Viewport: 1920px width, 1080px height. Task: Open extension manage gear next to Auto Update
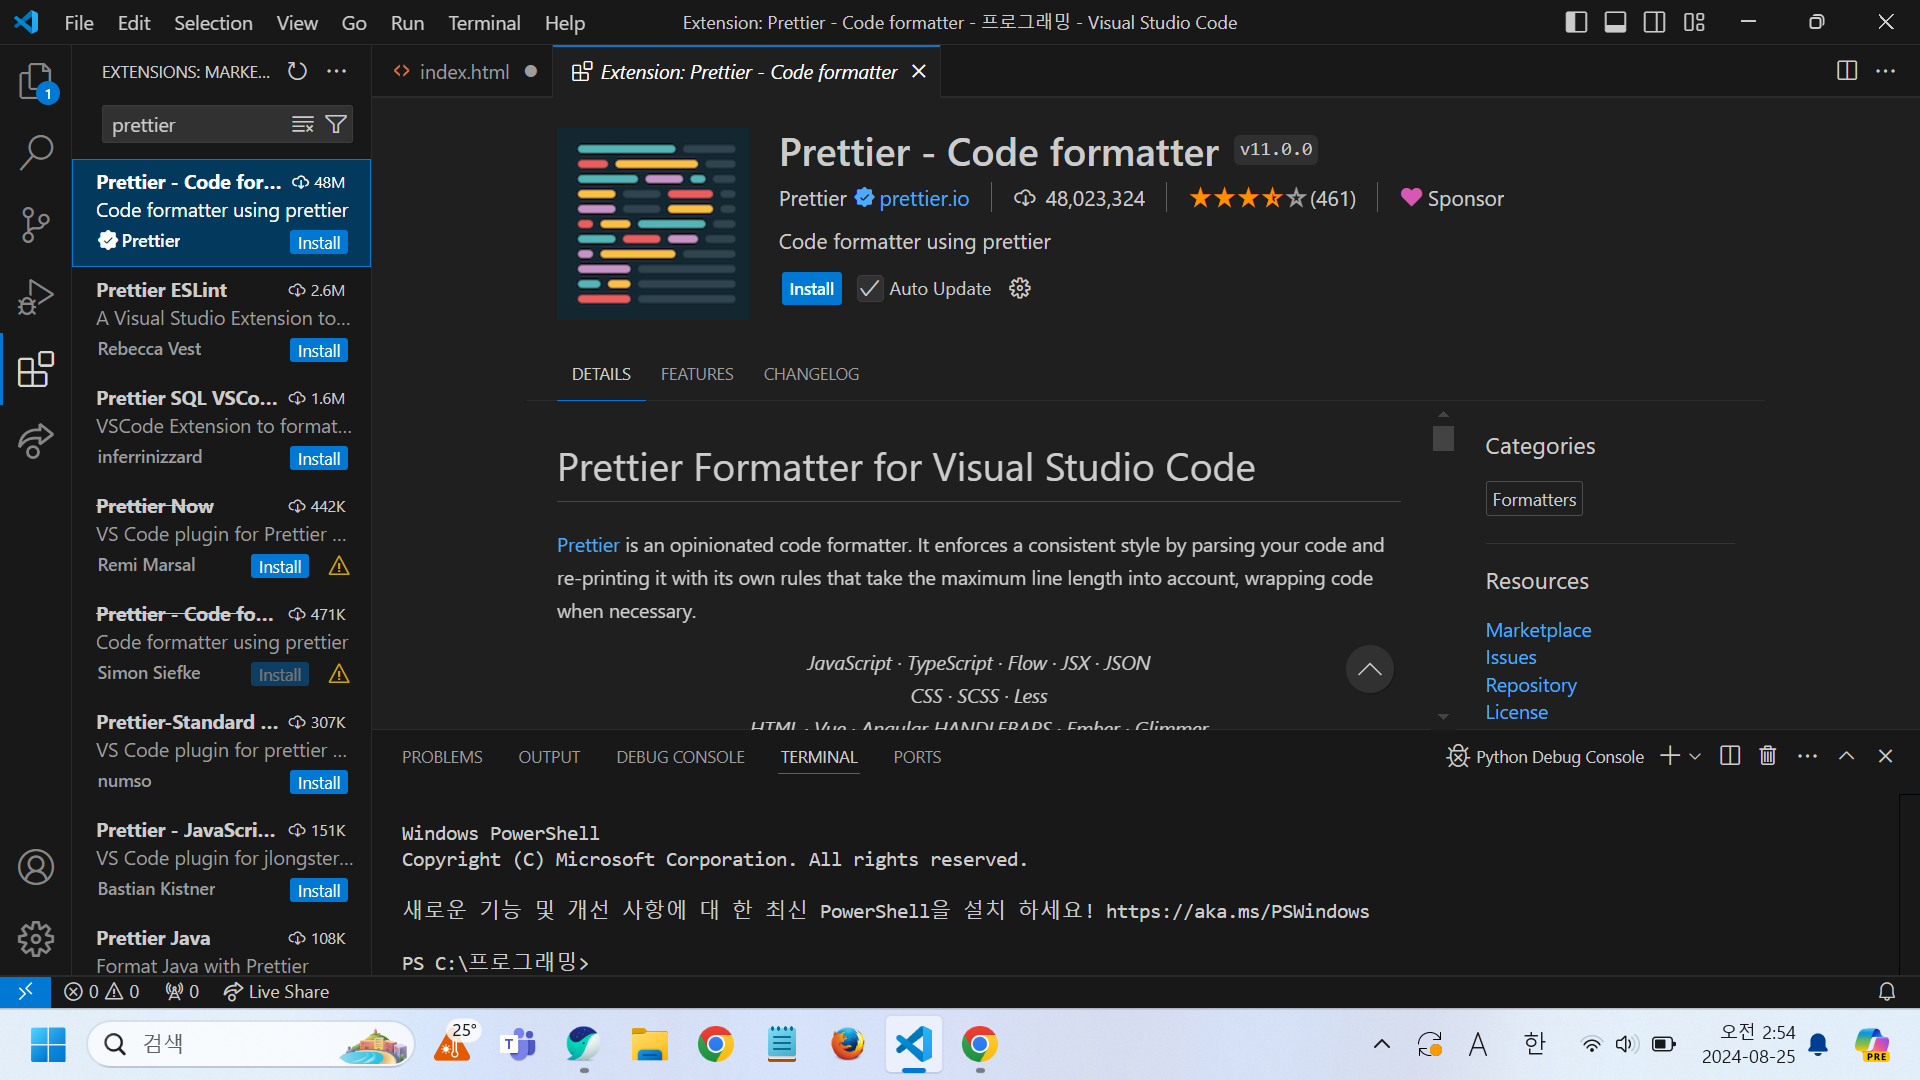[1020, 289]
